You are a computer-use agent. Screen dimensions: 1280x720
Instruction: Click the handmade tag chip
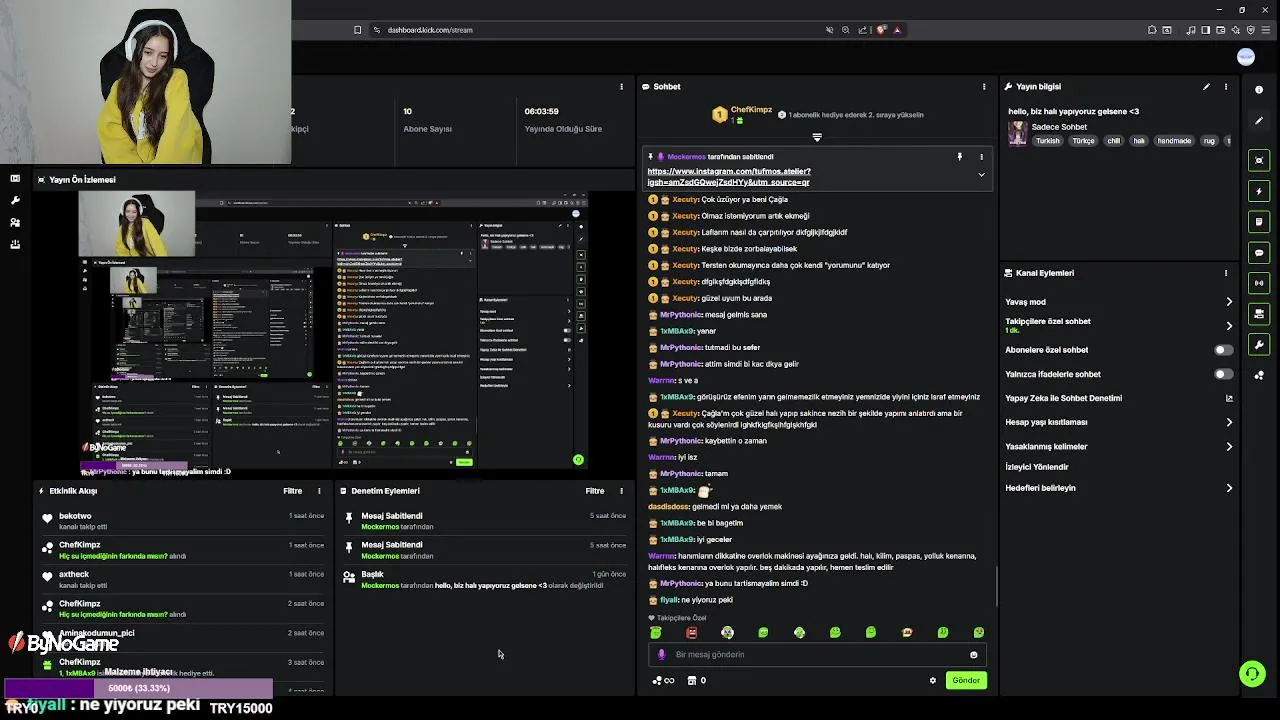pyautogui.click(x=1174, y=141)
